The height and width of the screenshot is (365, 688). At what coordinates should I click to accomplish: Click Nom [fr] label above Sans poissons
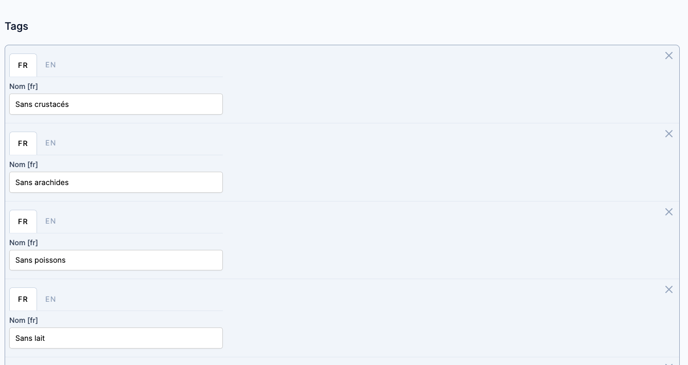[x=24, y=243]
